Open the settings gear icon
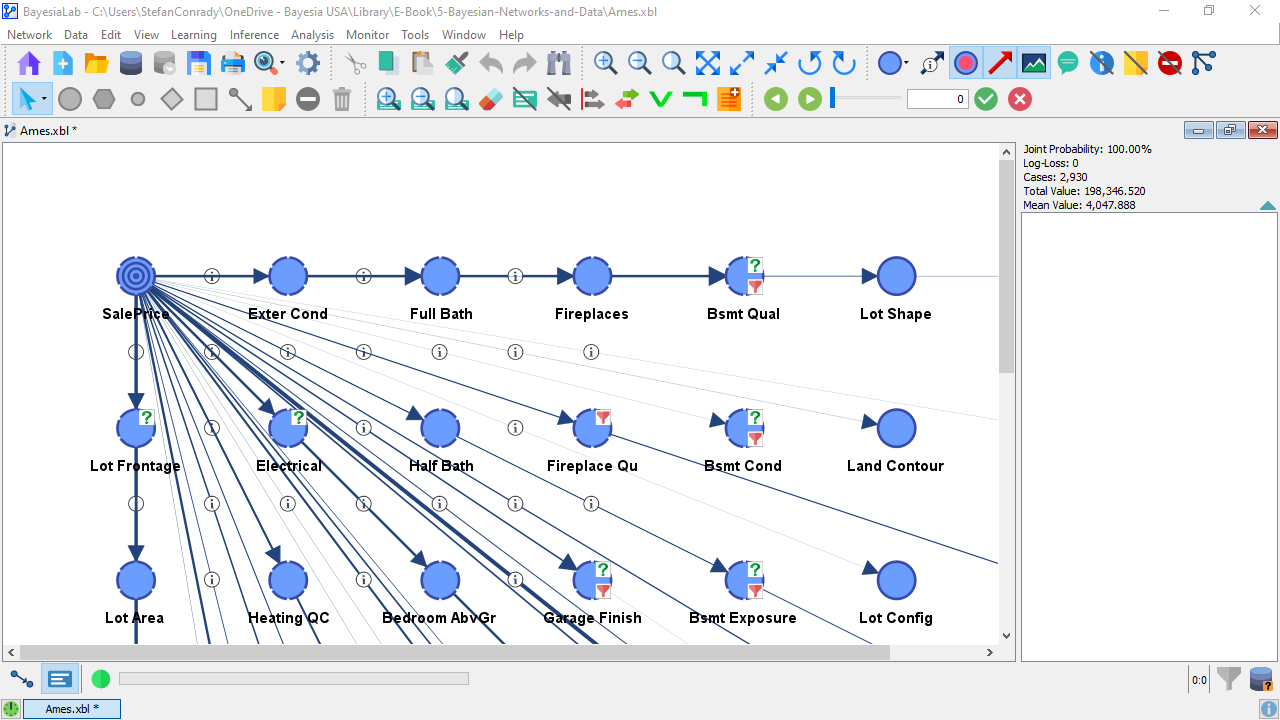 click(x=308, y=64)
